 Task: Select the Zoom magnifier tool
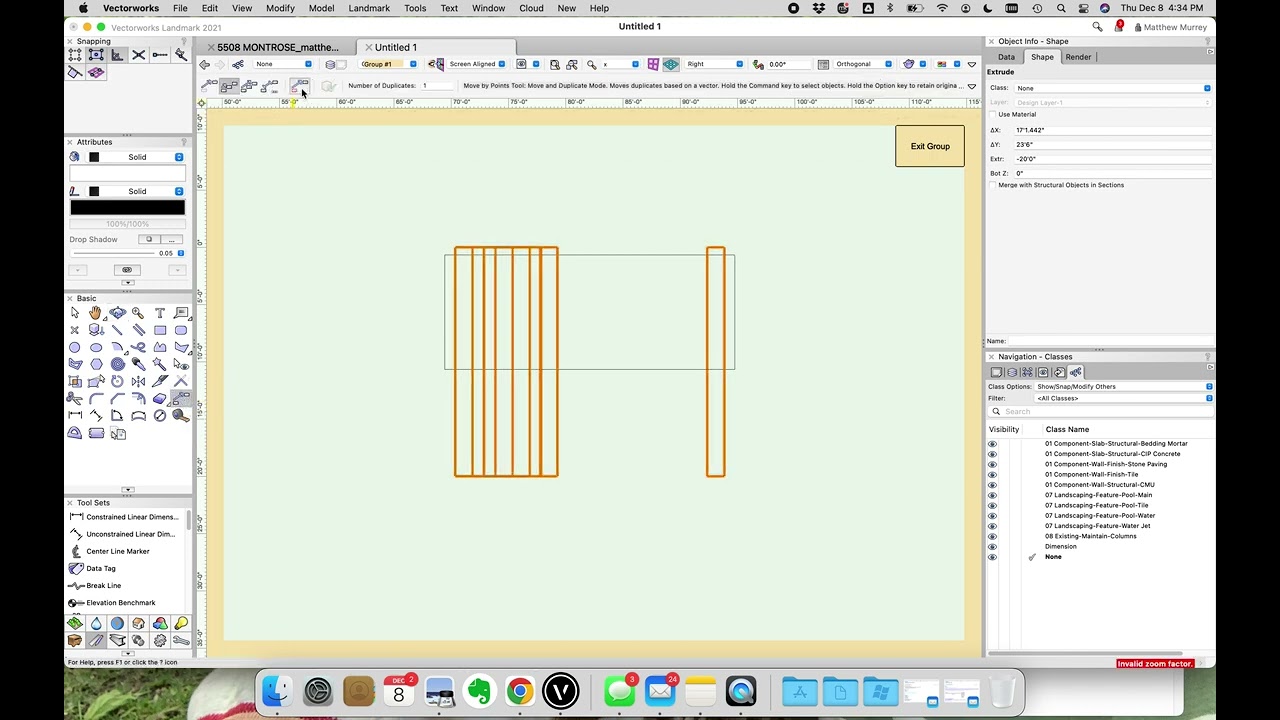click(138, 313)
